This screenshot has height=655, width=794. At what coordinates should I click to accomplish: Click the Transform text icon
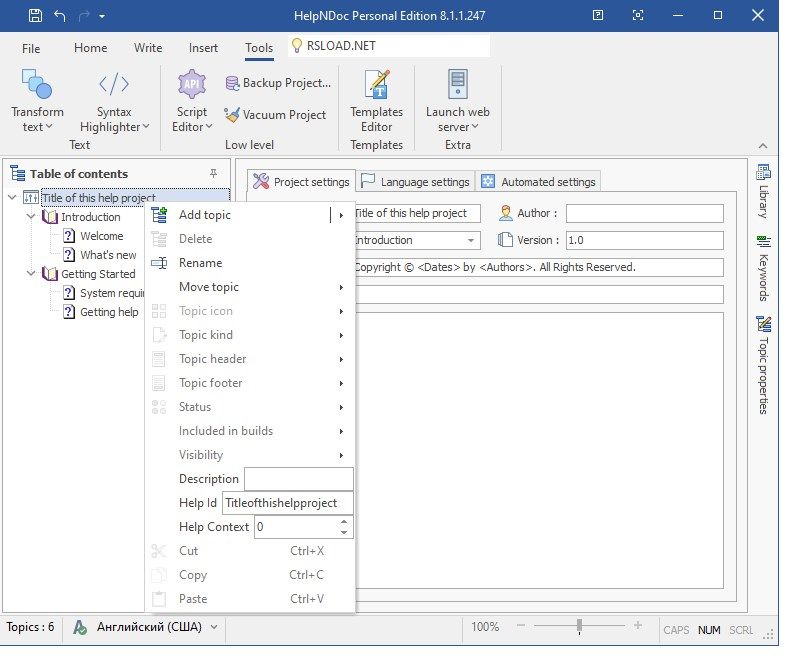pos(37,85)
